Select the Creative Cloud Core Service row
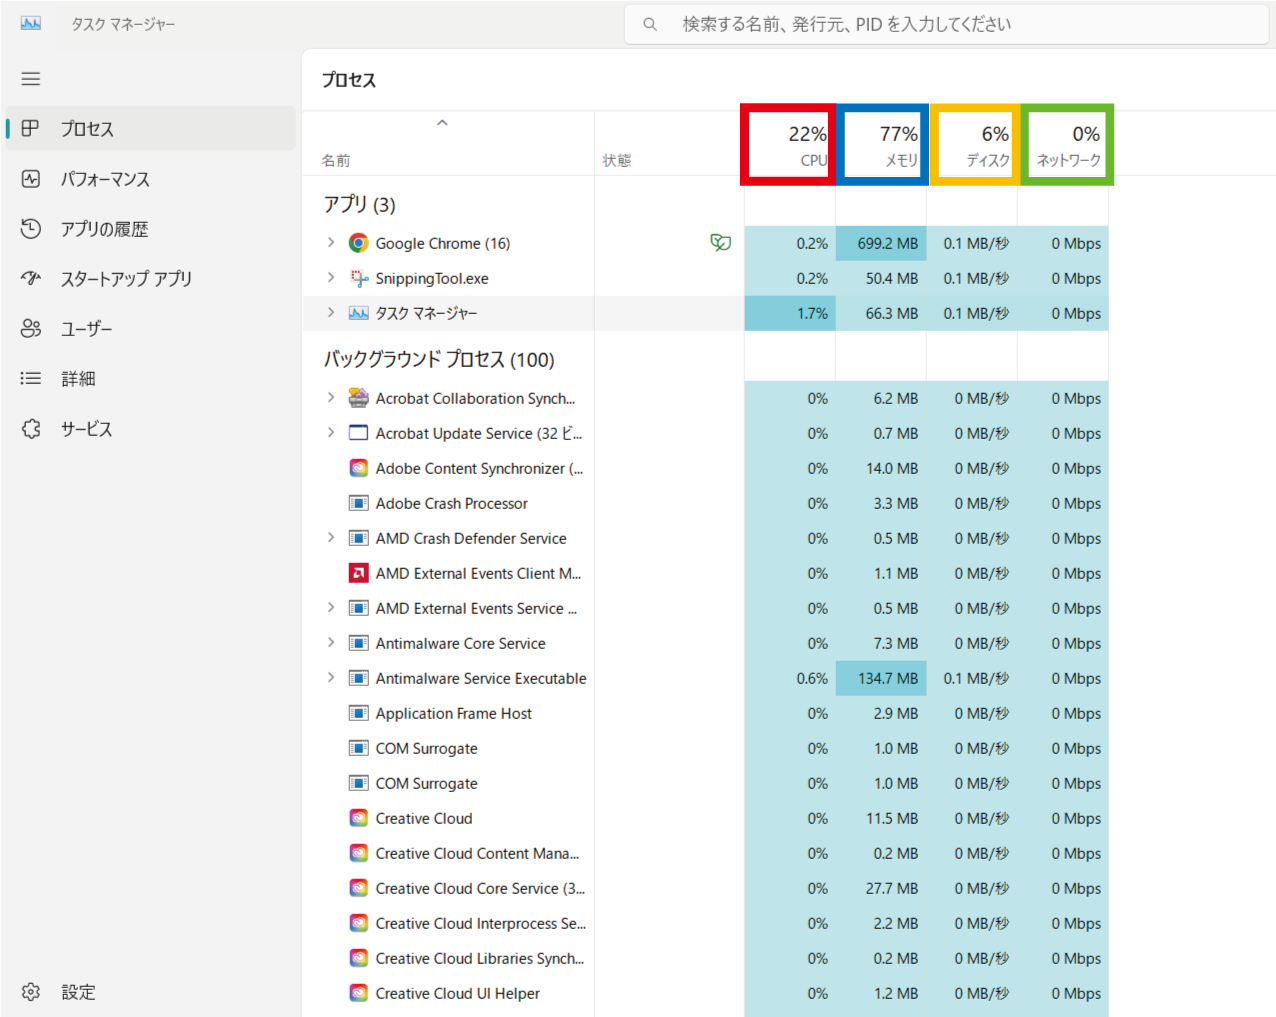The width and height of the screenshot is (1276, 1017). point(705,888)
